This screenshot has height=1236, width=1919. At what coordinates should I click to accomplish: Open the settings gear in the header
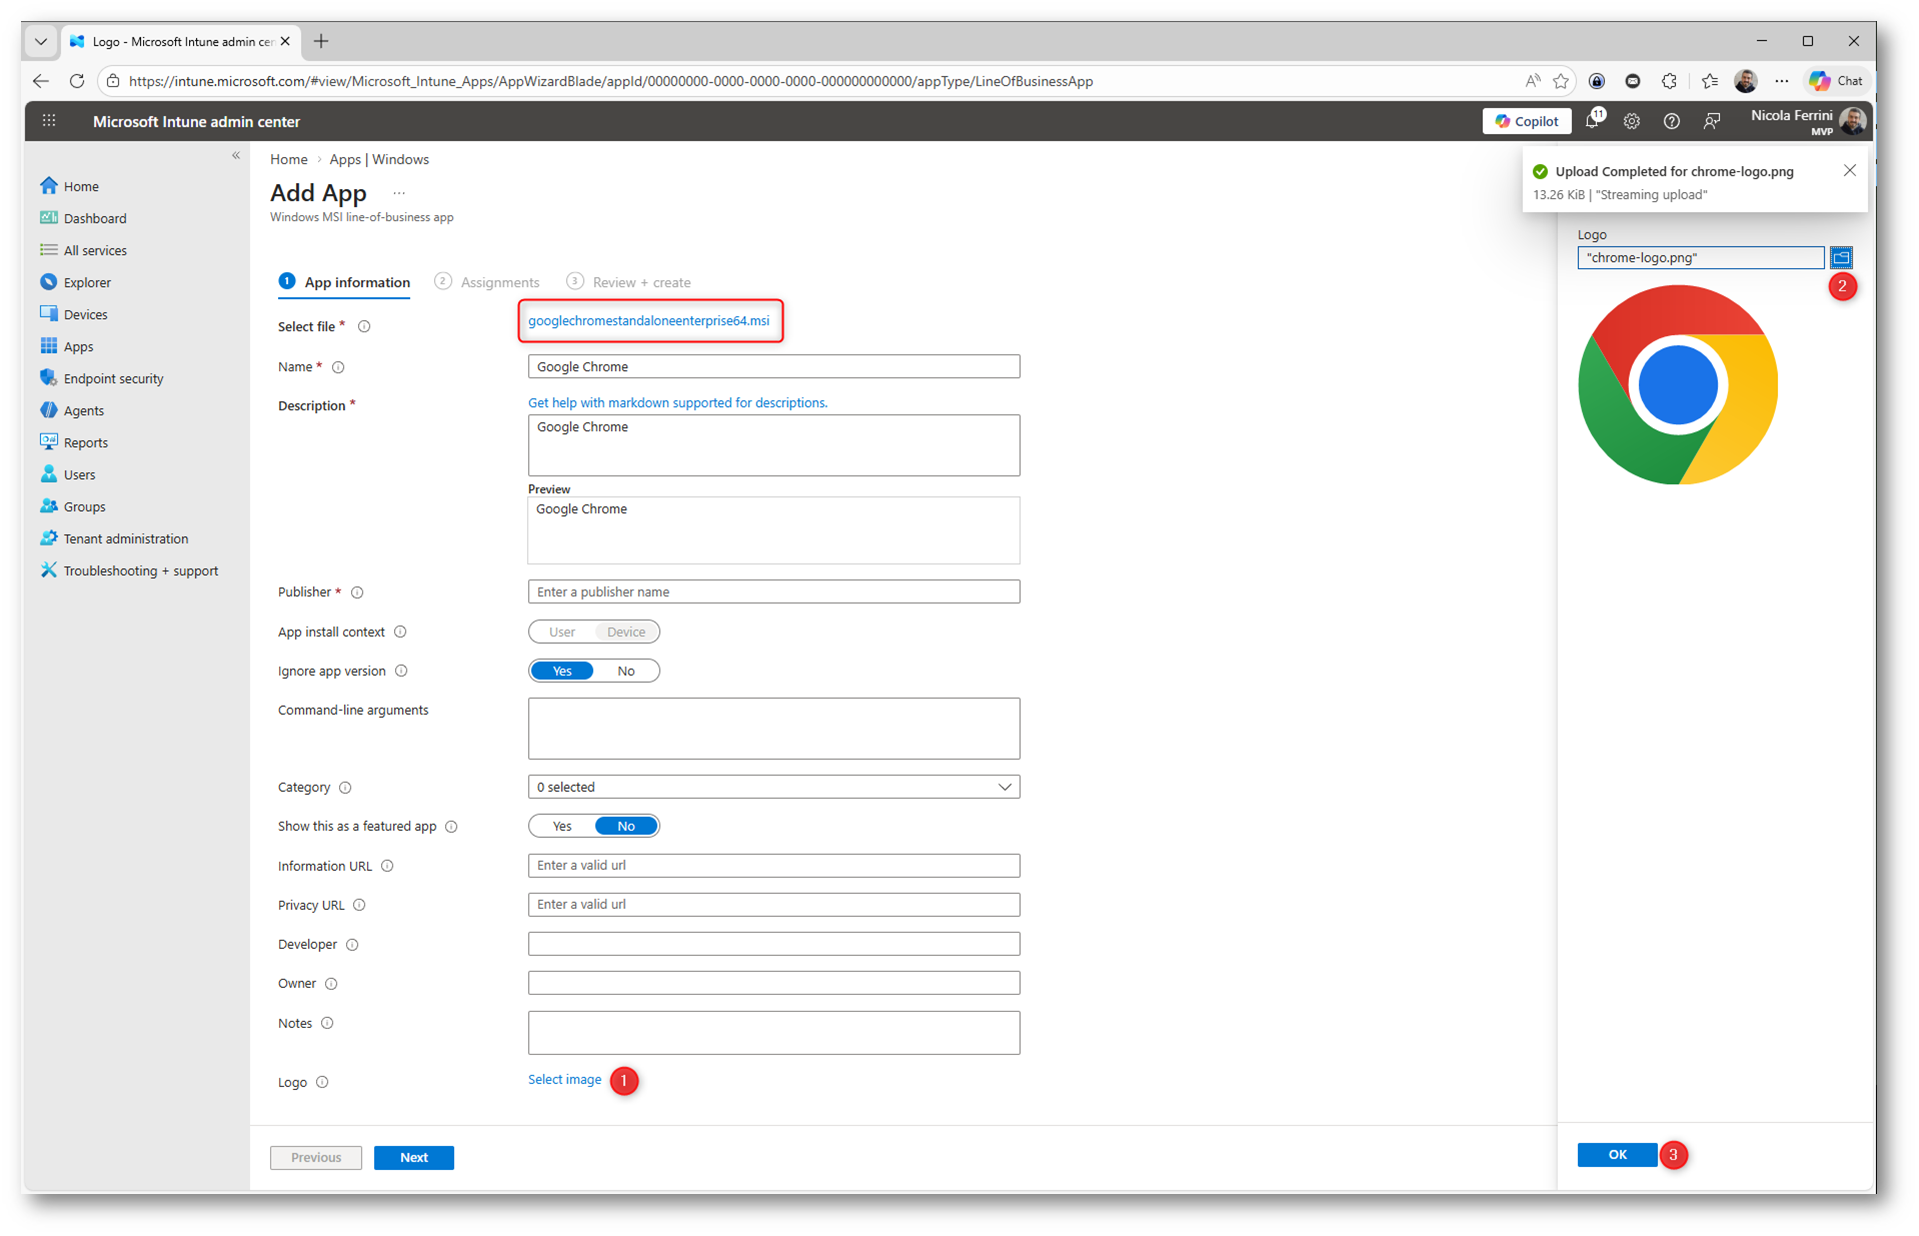coord(1631,121)
